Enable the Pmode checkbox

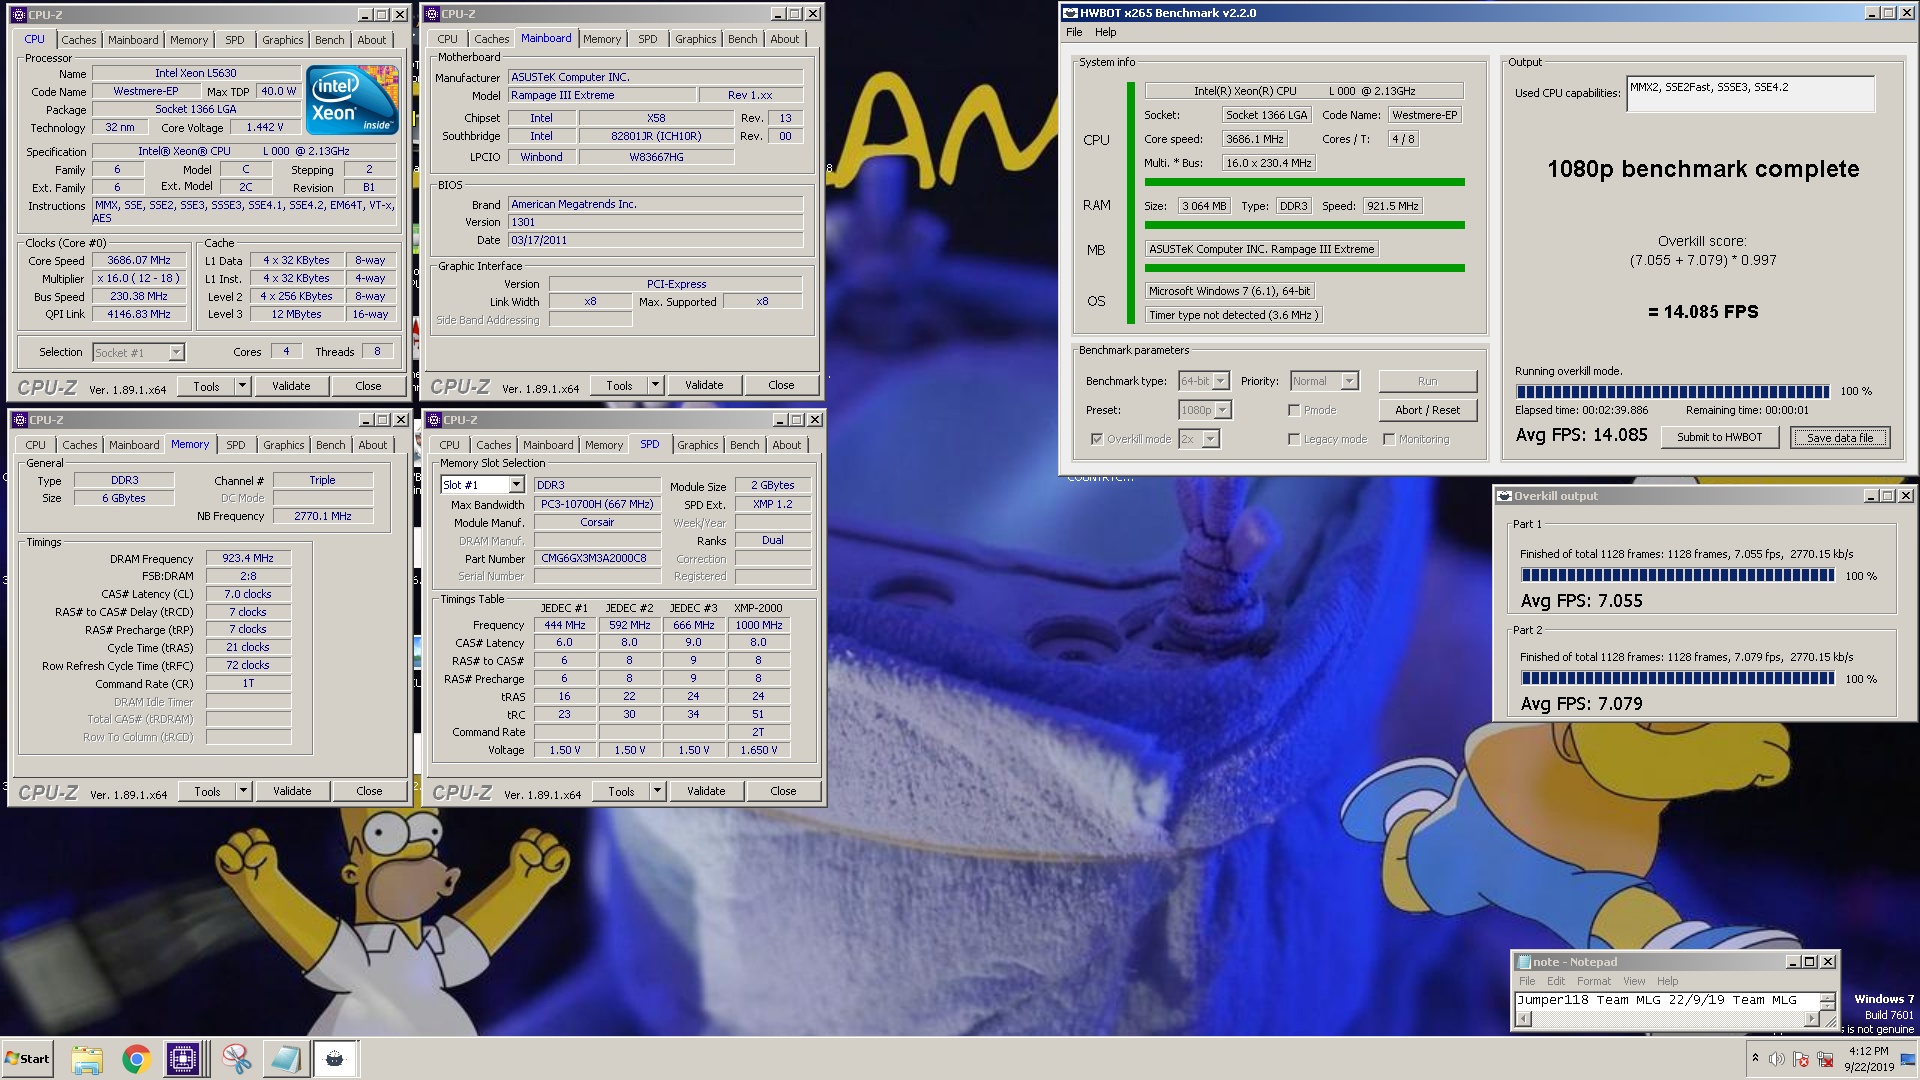pos(1294,410)
